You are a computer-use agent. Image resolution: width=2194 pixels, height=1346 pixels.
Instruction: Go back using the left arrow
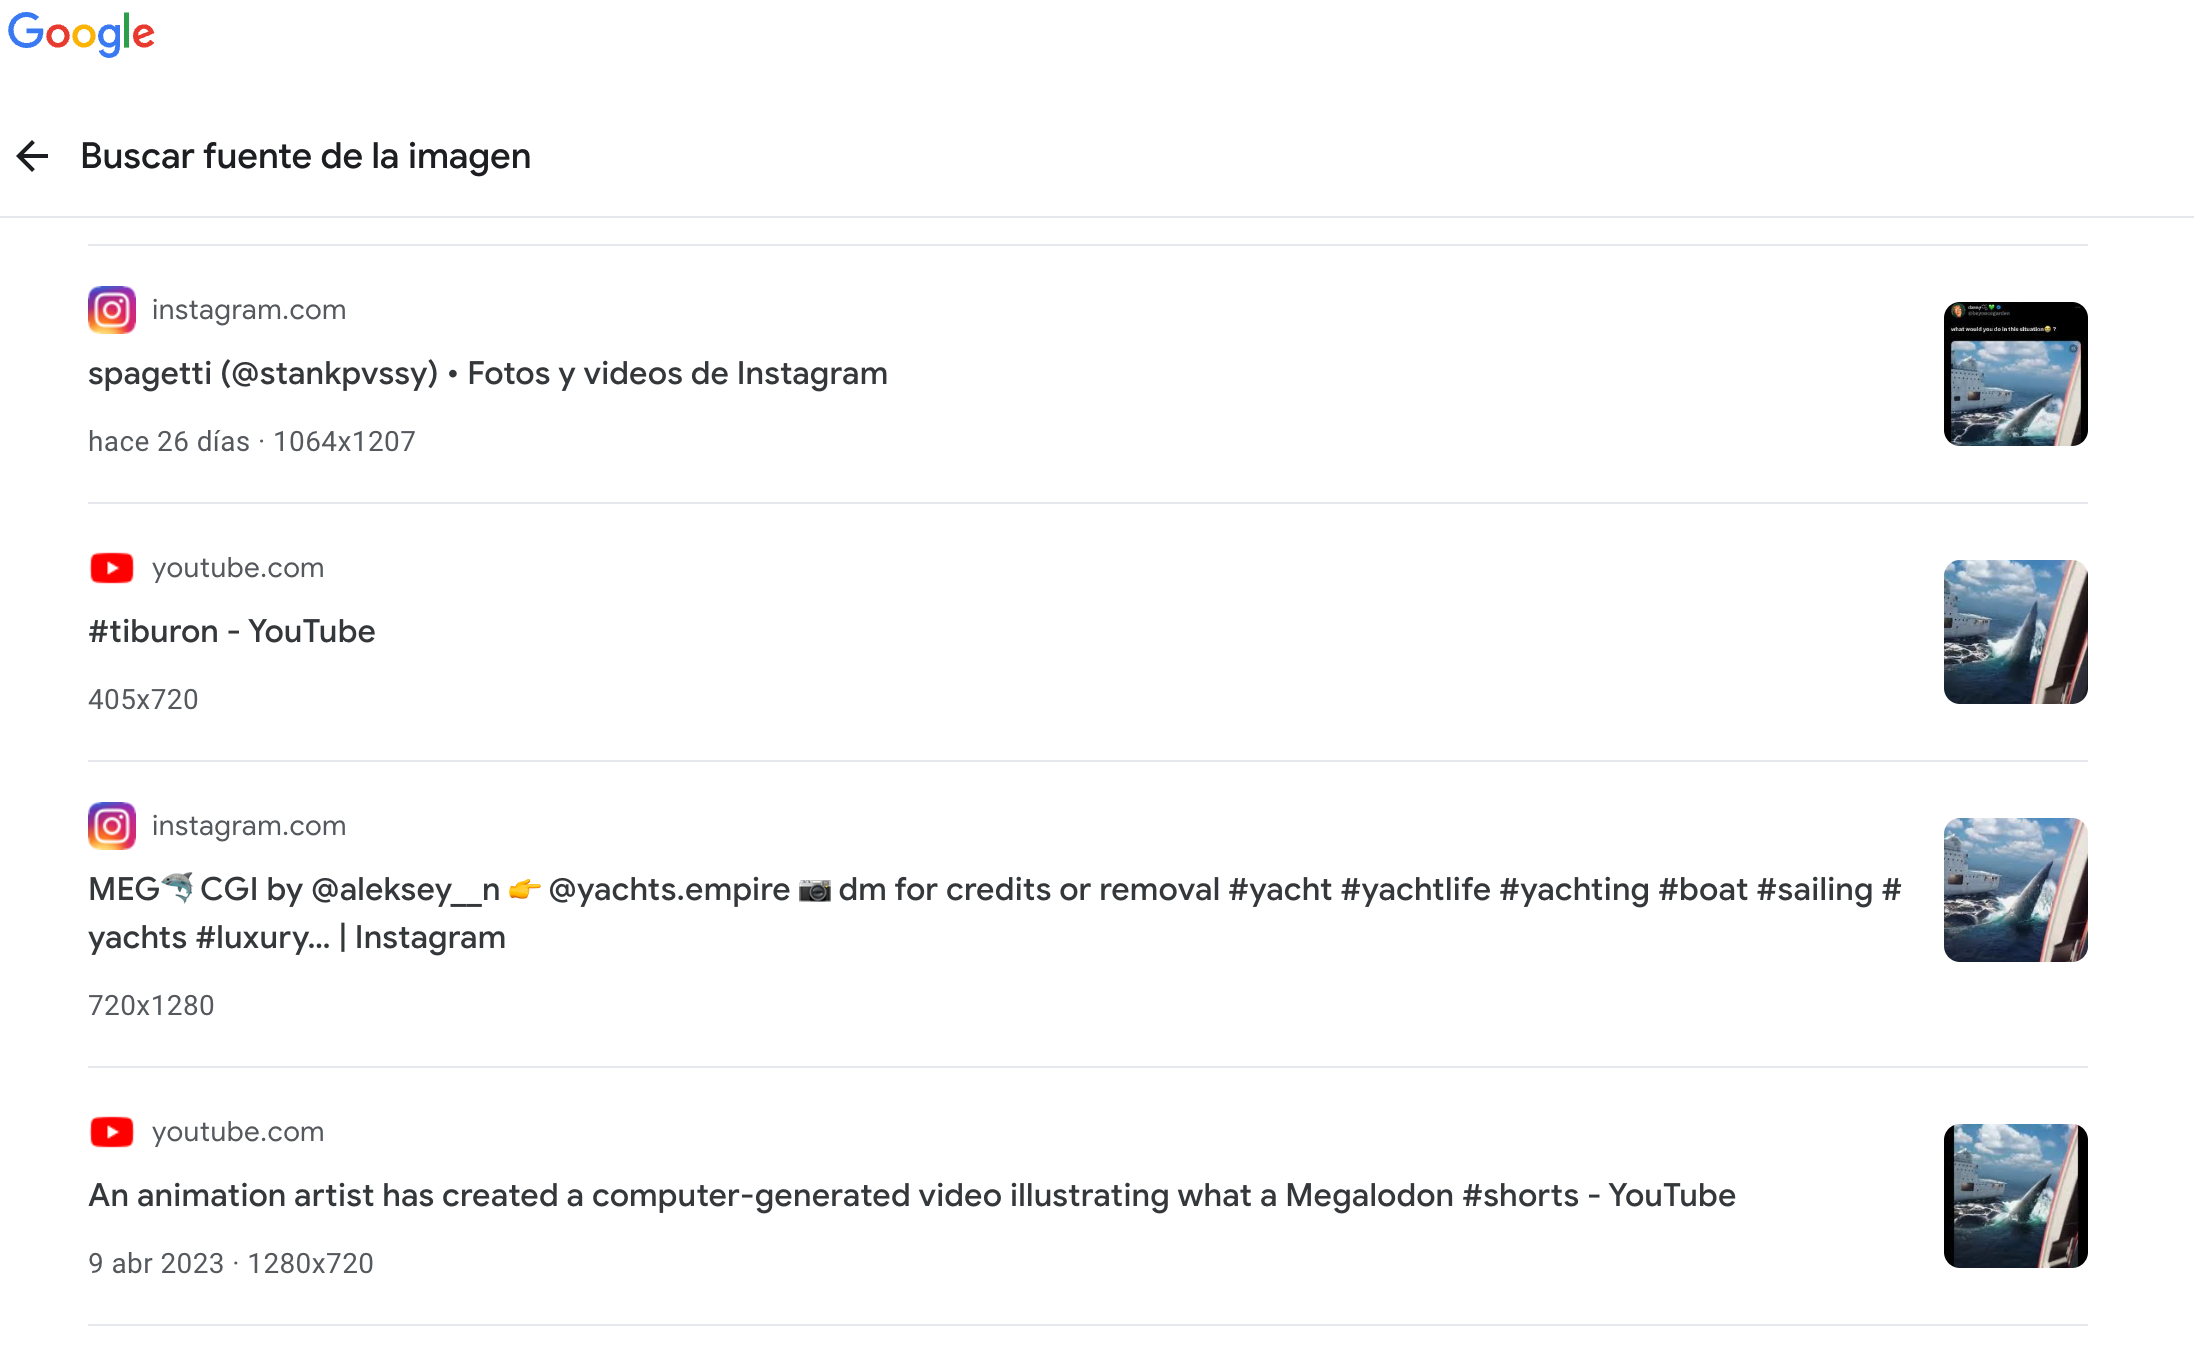pos(33,156)
